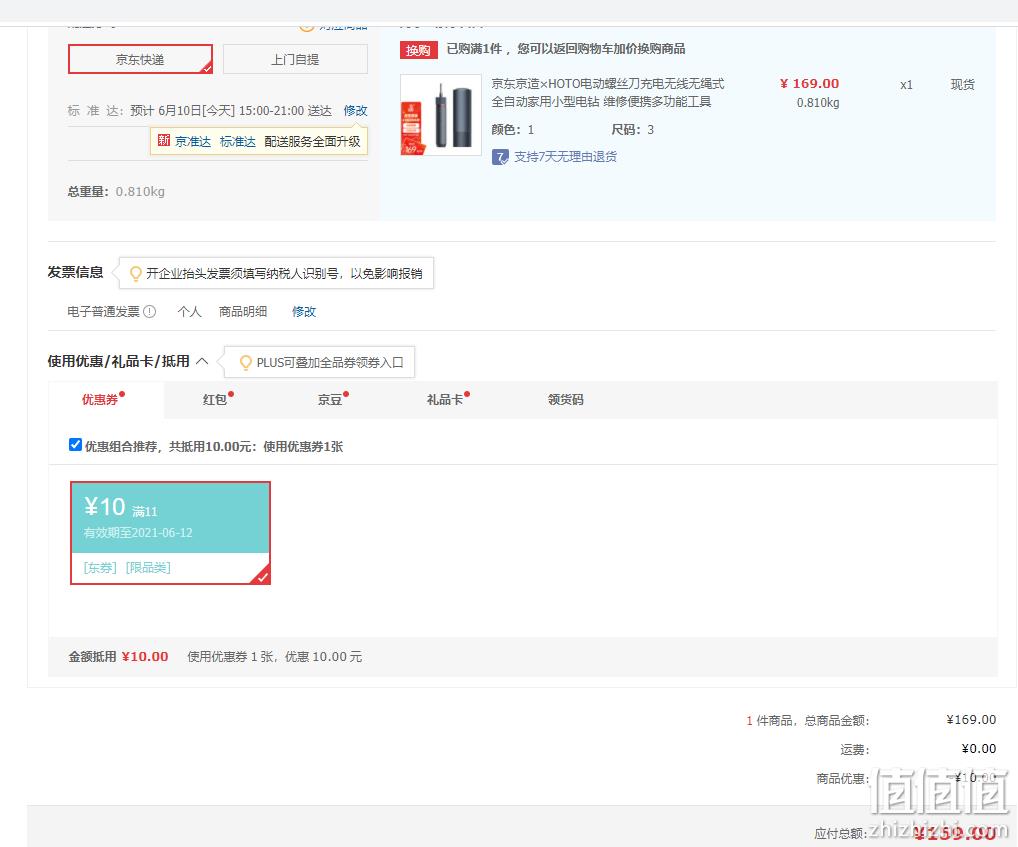Open 标准达 delivery service link

(x=238, y=141)
